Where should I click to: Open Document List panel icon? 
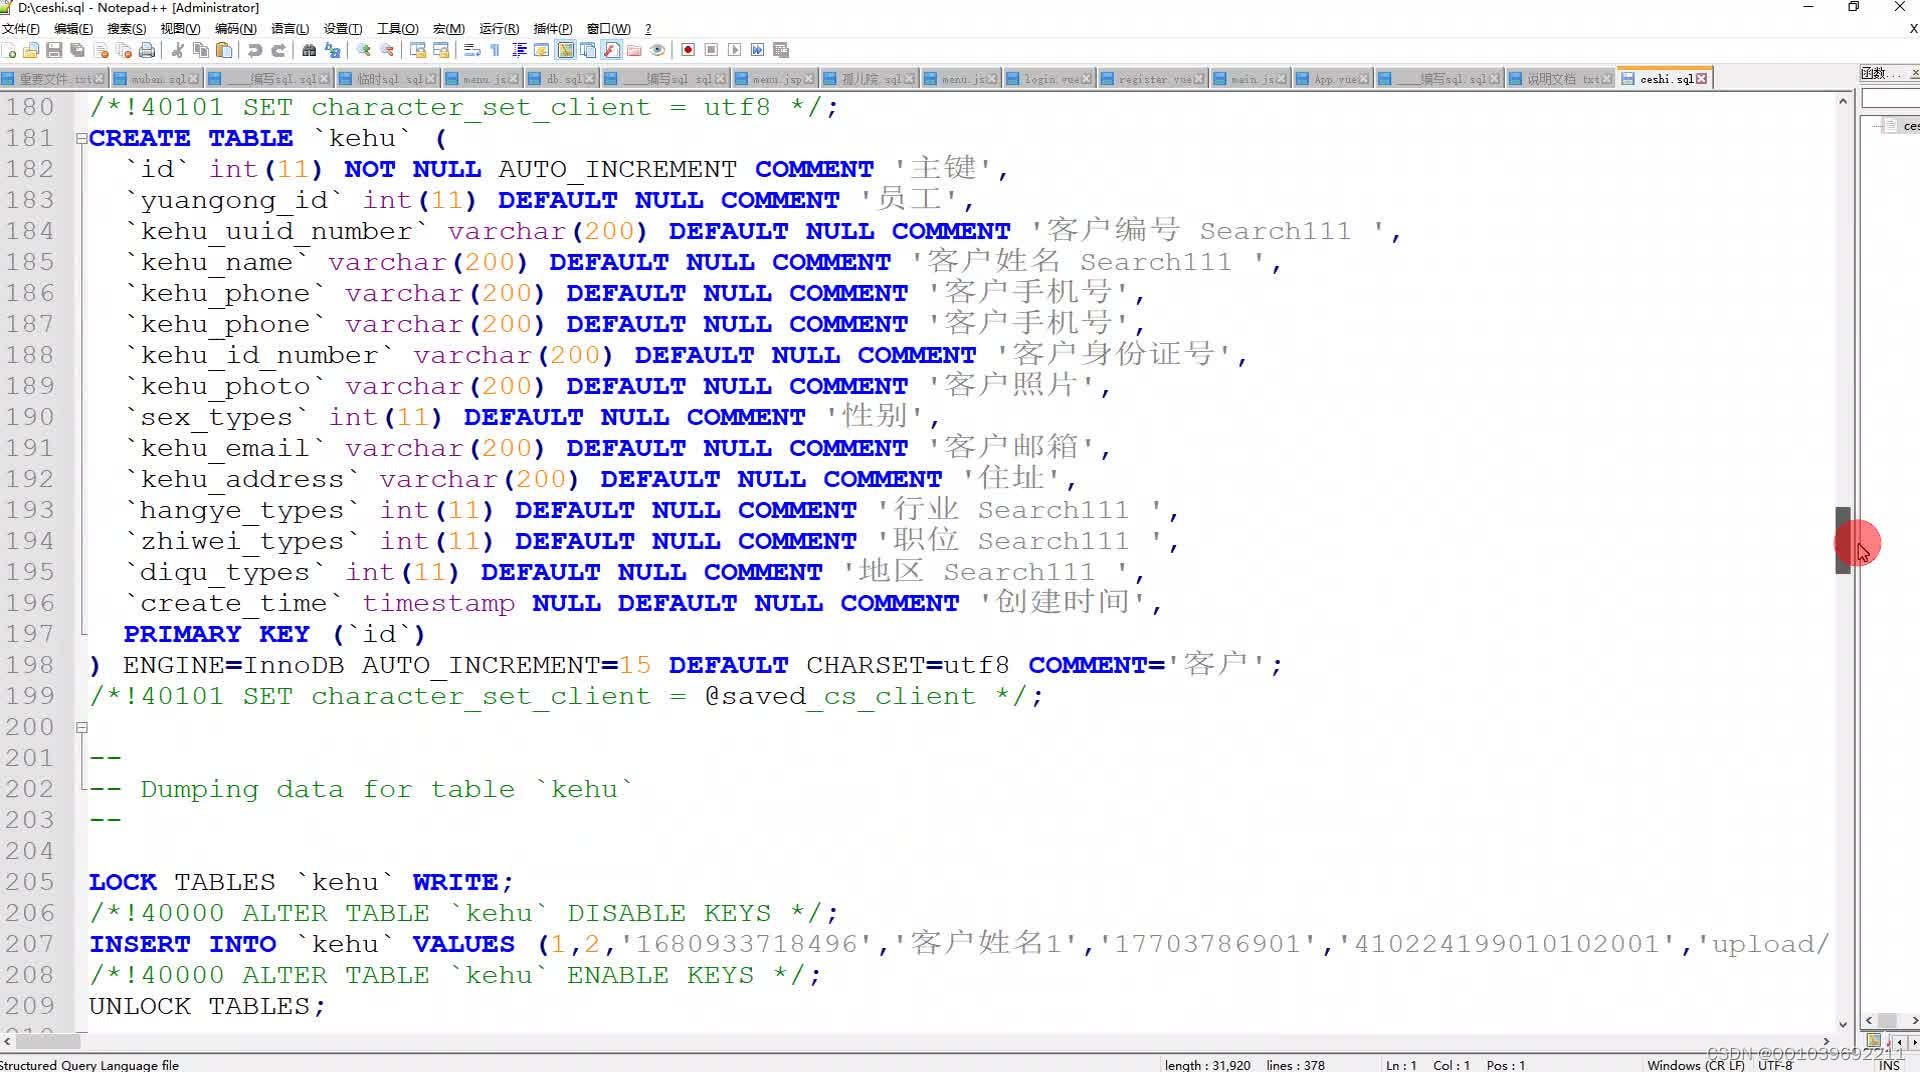tap(588, 50)
